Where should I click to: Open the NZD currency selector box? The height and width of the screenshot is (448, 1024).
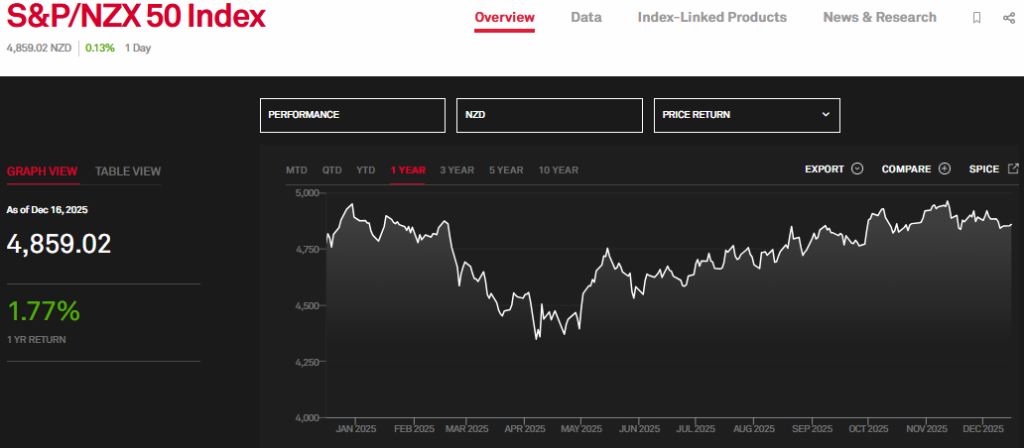click(549, 115)
